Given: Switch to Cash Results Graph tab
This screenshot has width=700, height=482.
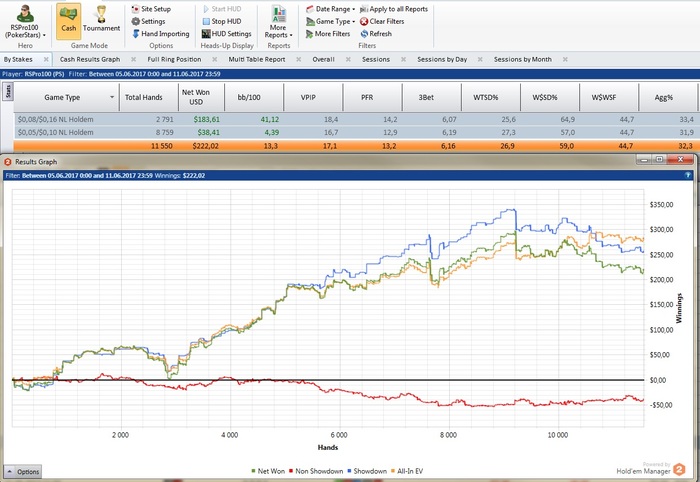Looking at the screenshot, I should [90, 59].
